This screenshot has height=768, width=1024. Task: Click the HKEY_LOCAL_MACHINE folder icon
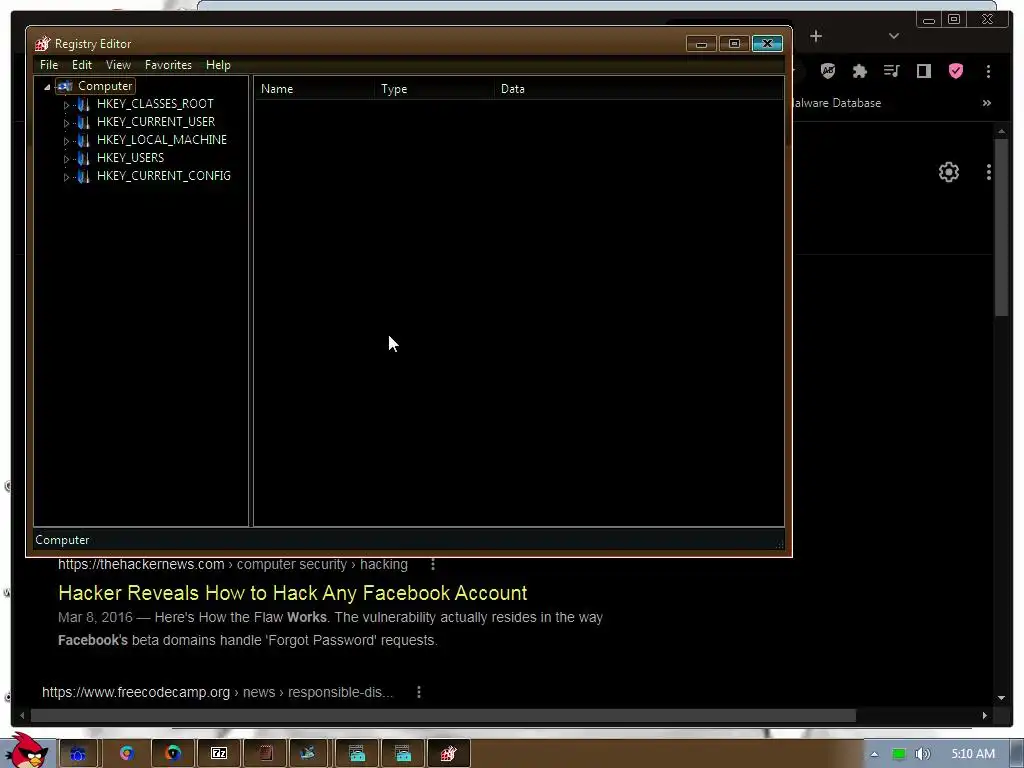[x=83, y=140]
